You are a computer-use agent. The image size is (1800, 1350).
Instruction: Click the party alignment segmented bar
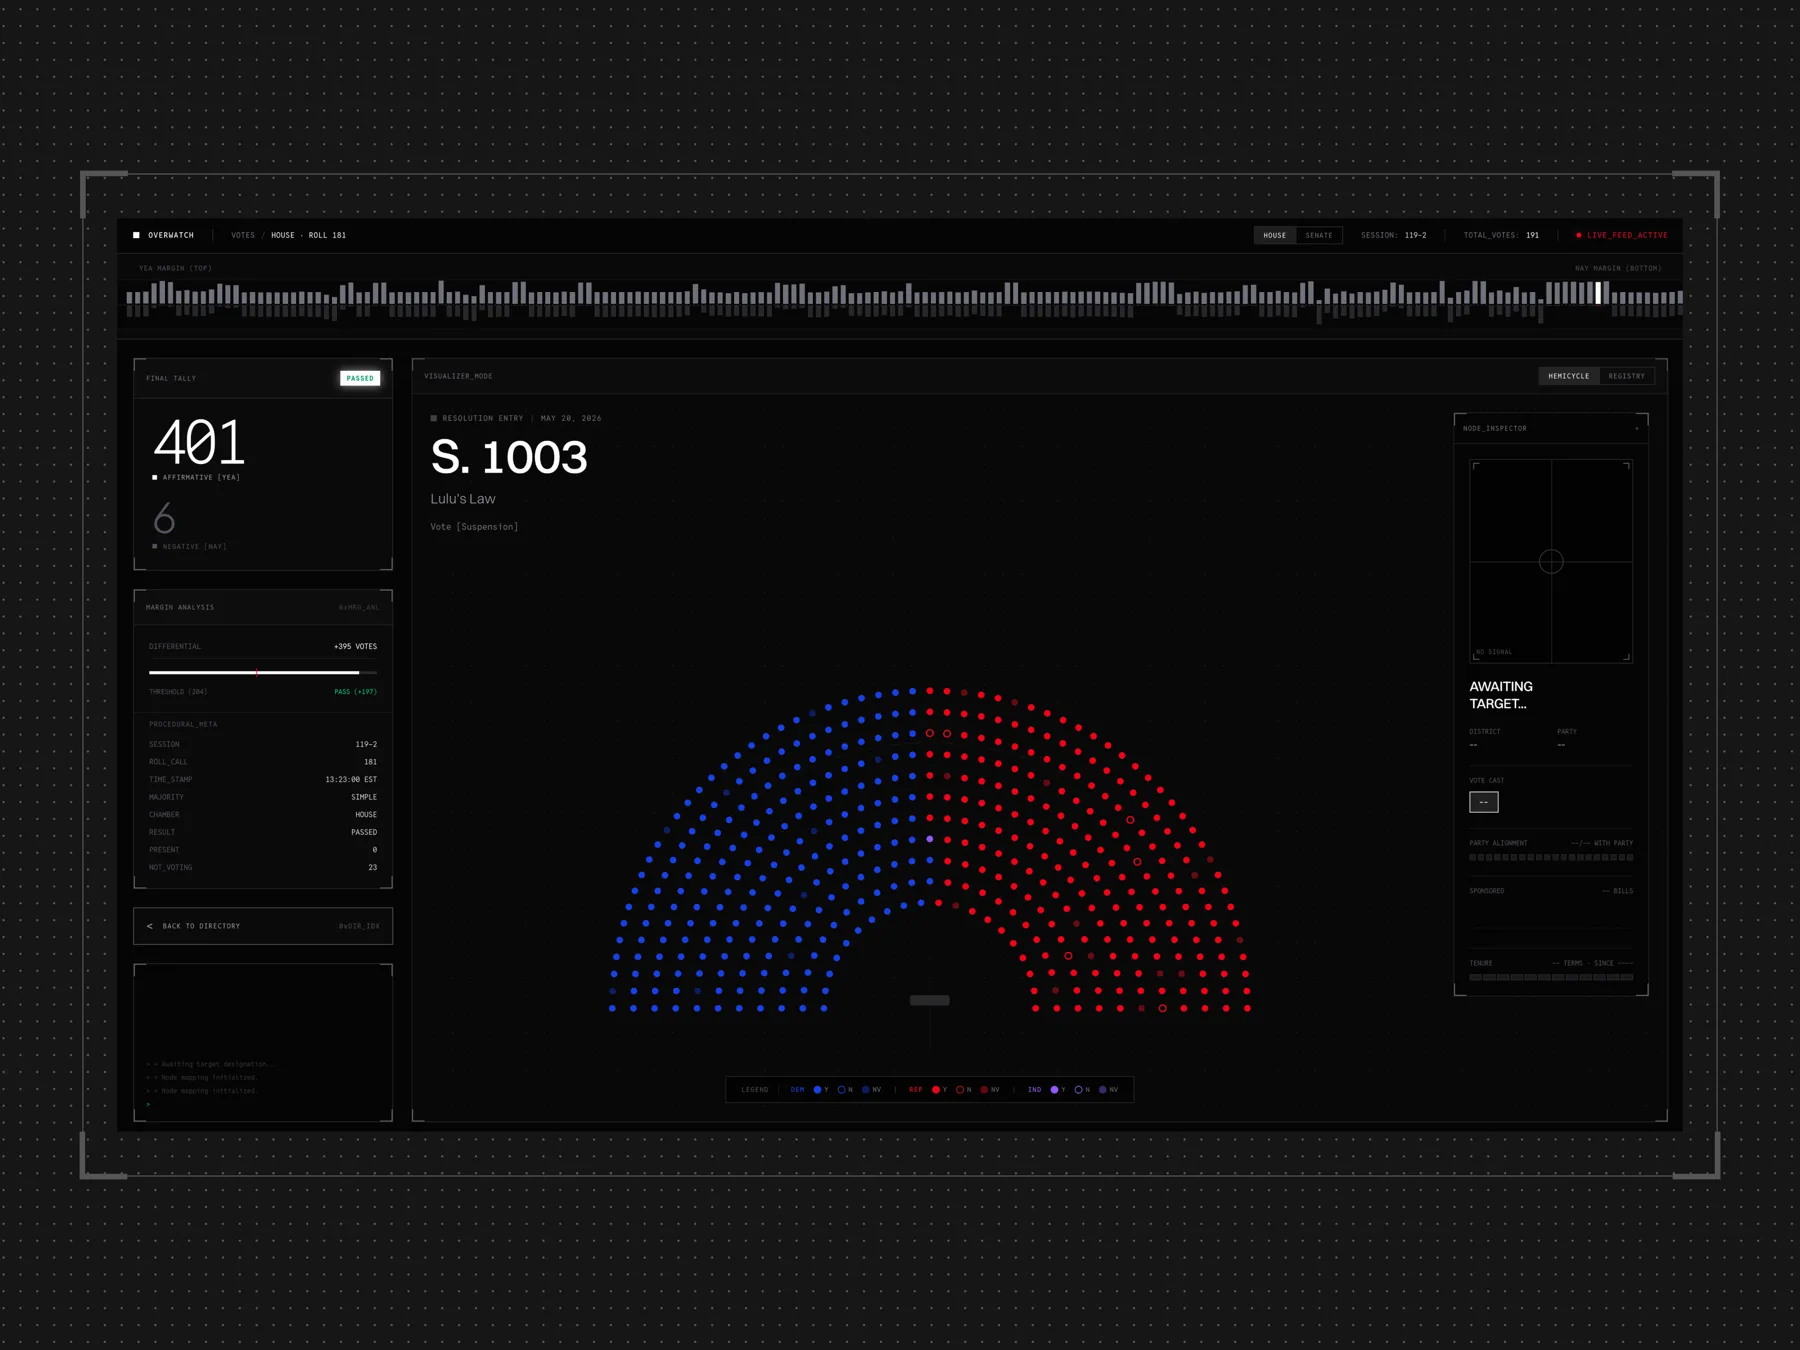1551,858
